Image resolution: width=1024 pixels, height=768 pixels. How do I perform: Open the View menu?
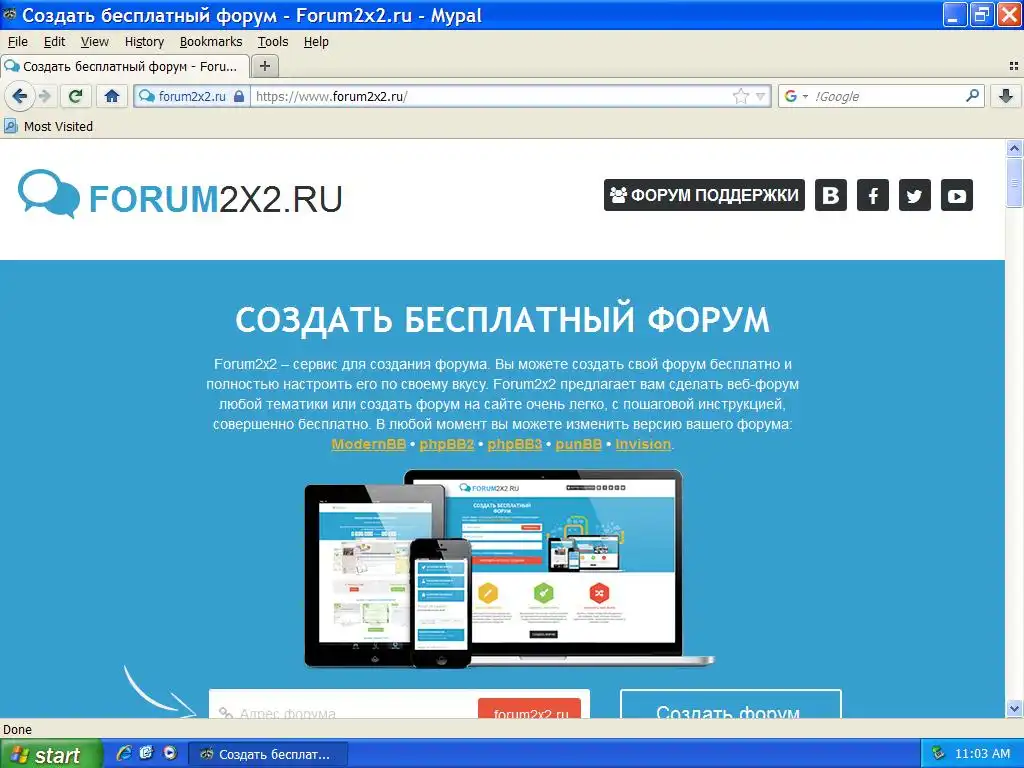(95, 42)
